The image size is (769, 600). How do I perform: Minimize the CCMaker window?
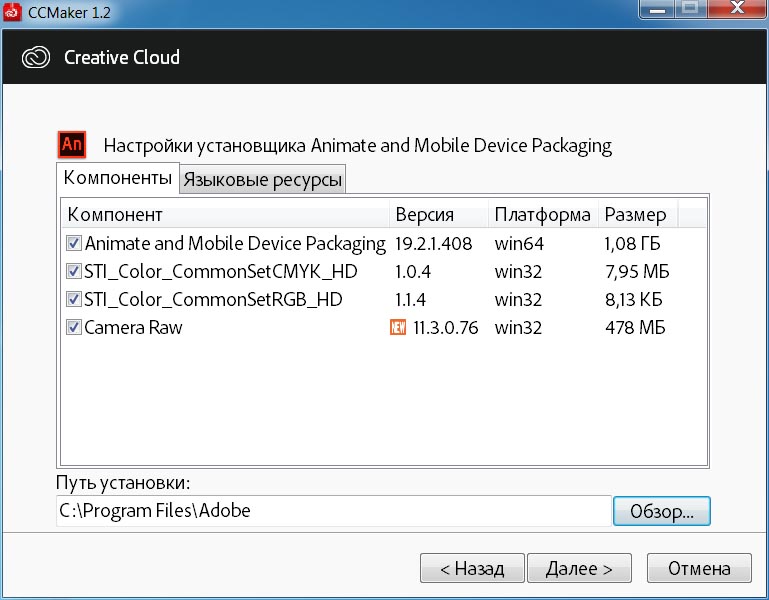click(657, 9)
